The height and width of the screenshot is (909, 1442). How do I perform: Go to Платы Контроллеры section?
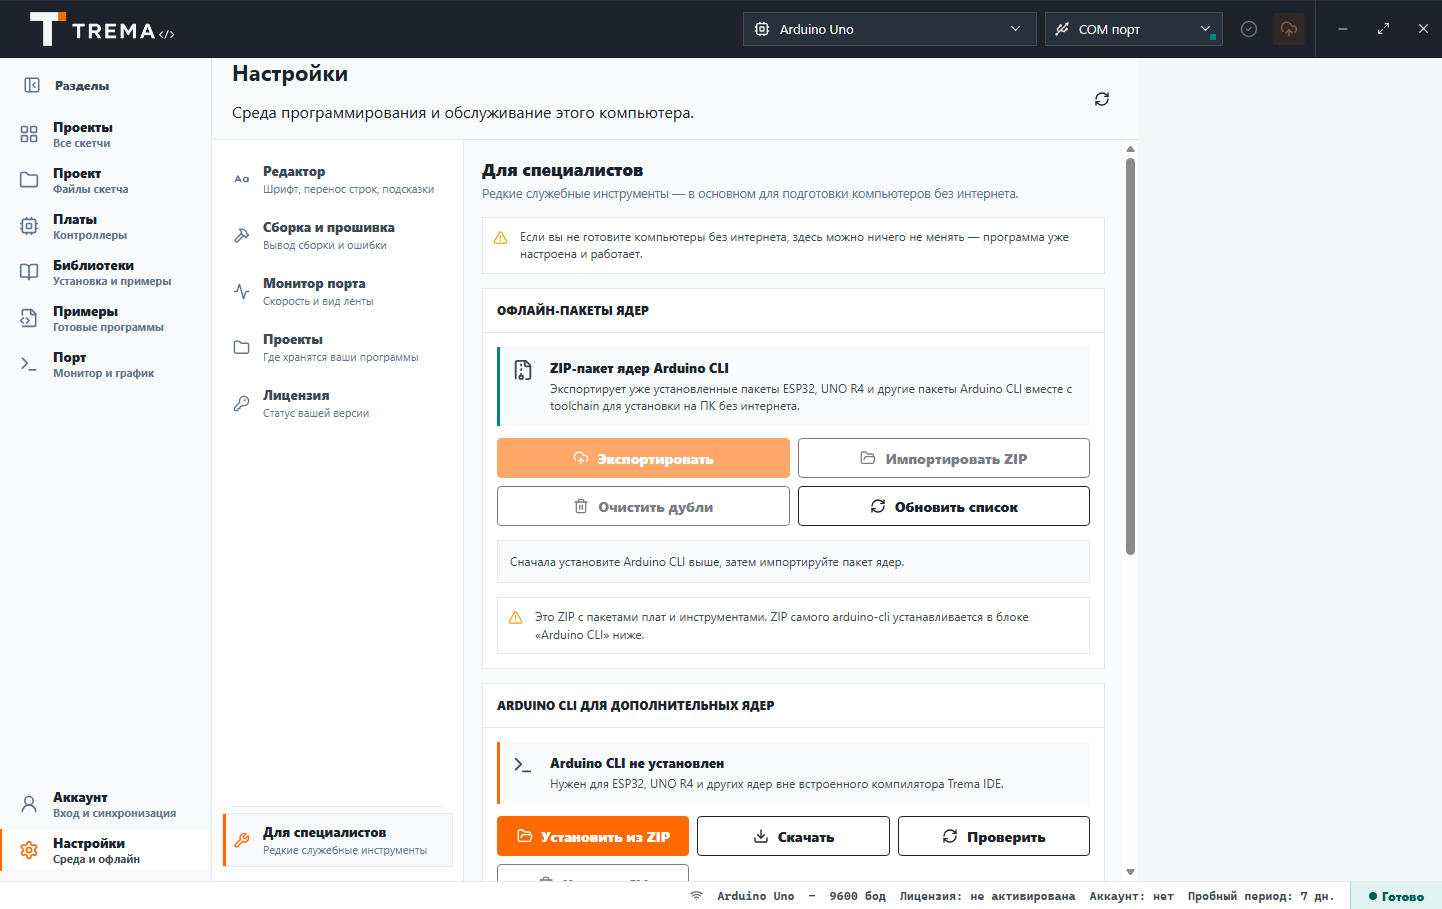tap(105, 226)
